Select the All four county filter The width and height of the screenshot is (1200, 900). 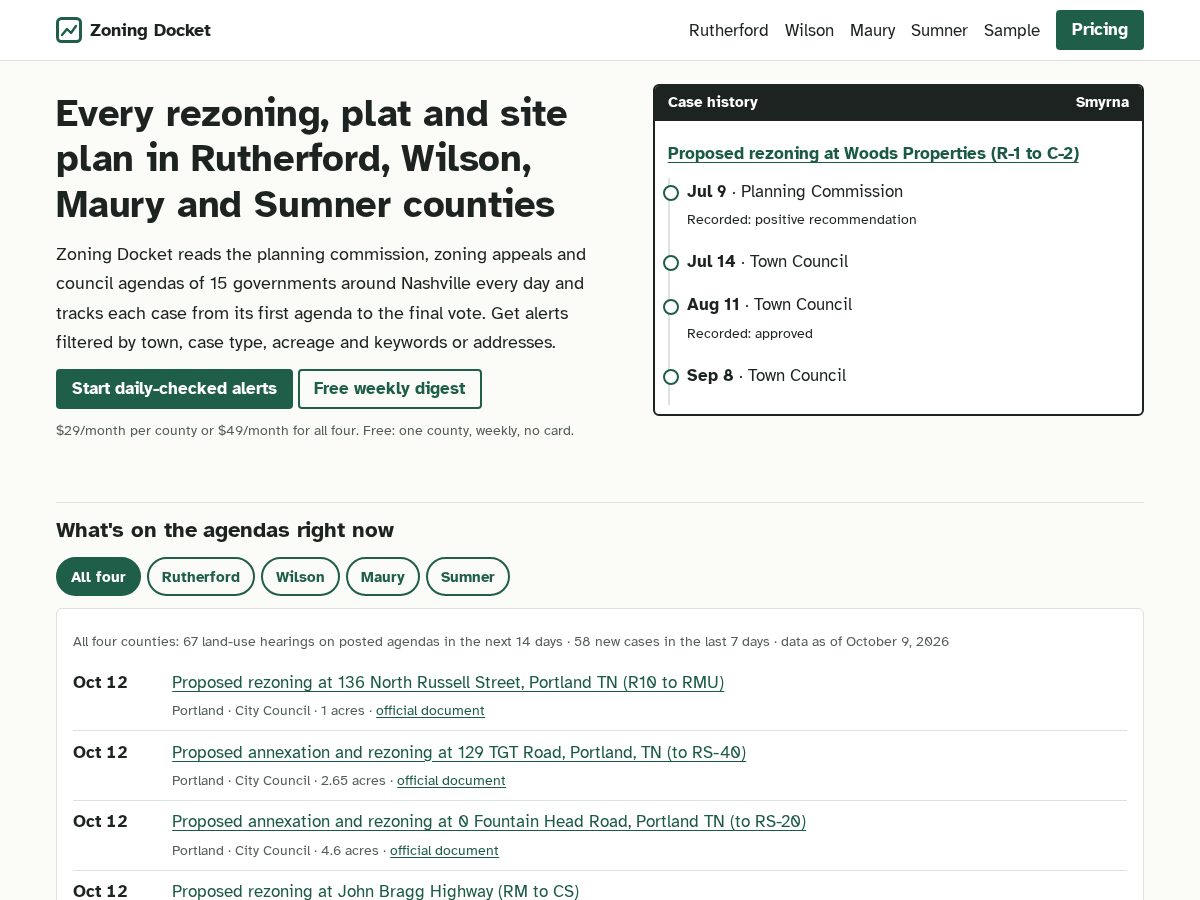[98, 577]
